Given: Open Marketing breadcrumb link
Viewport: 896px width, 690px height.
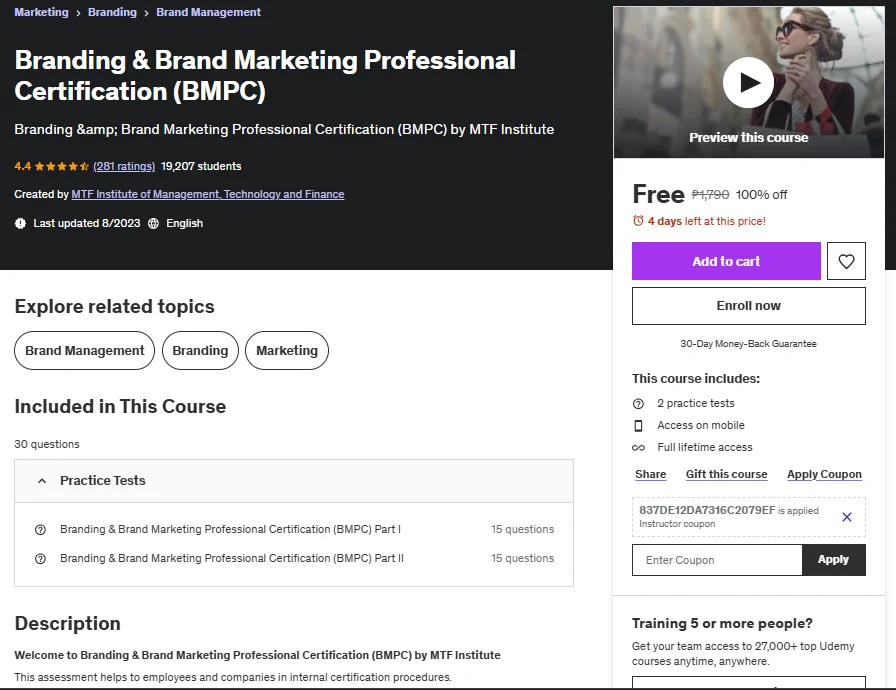Looking at the screenshot, I should (x=41, y=12).
